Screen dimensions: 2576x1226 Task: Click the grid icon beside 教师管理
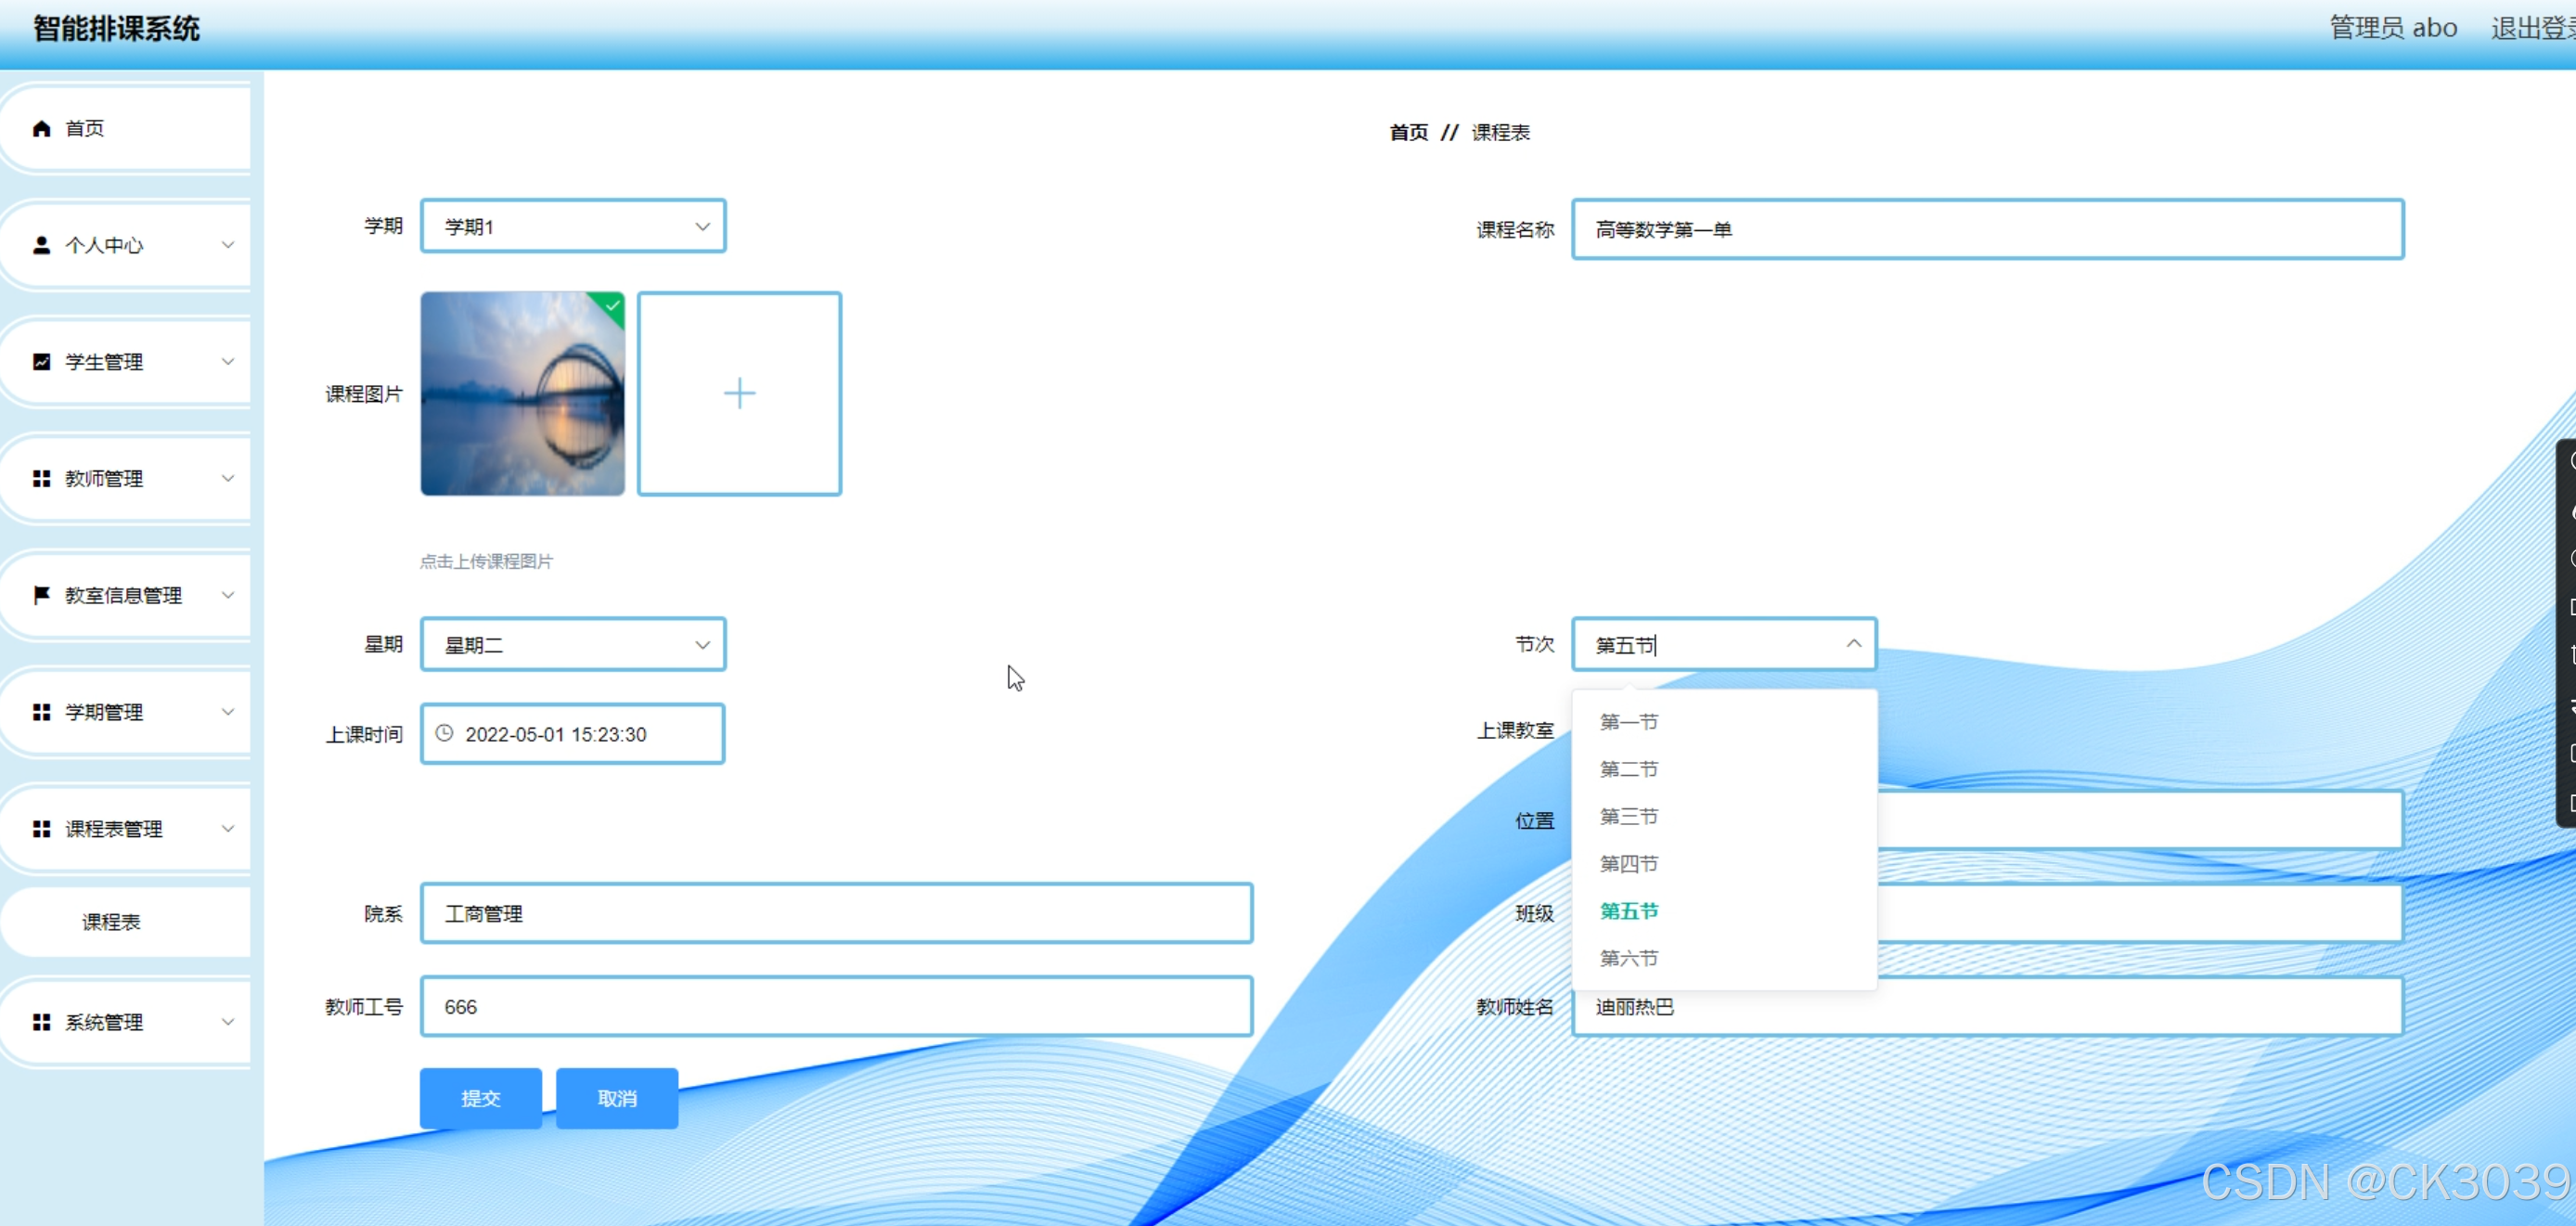tap(41, 479)
